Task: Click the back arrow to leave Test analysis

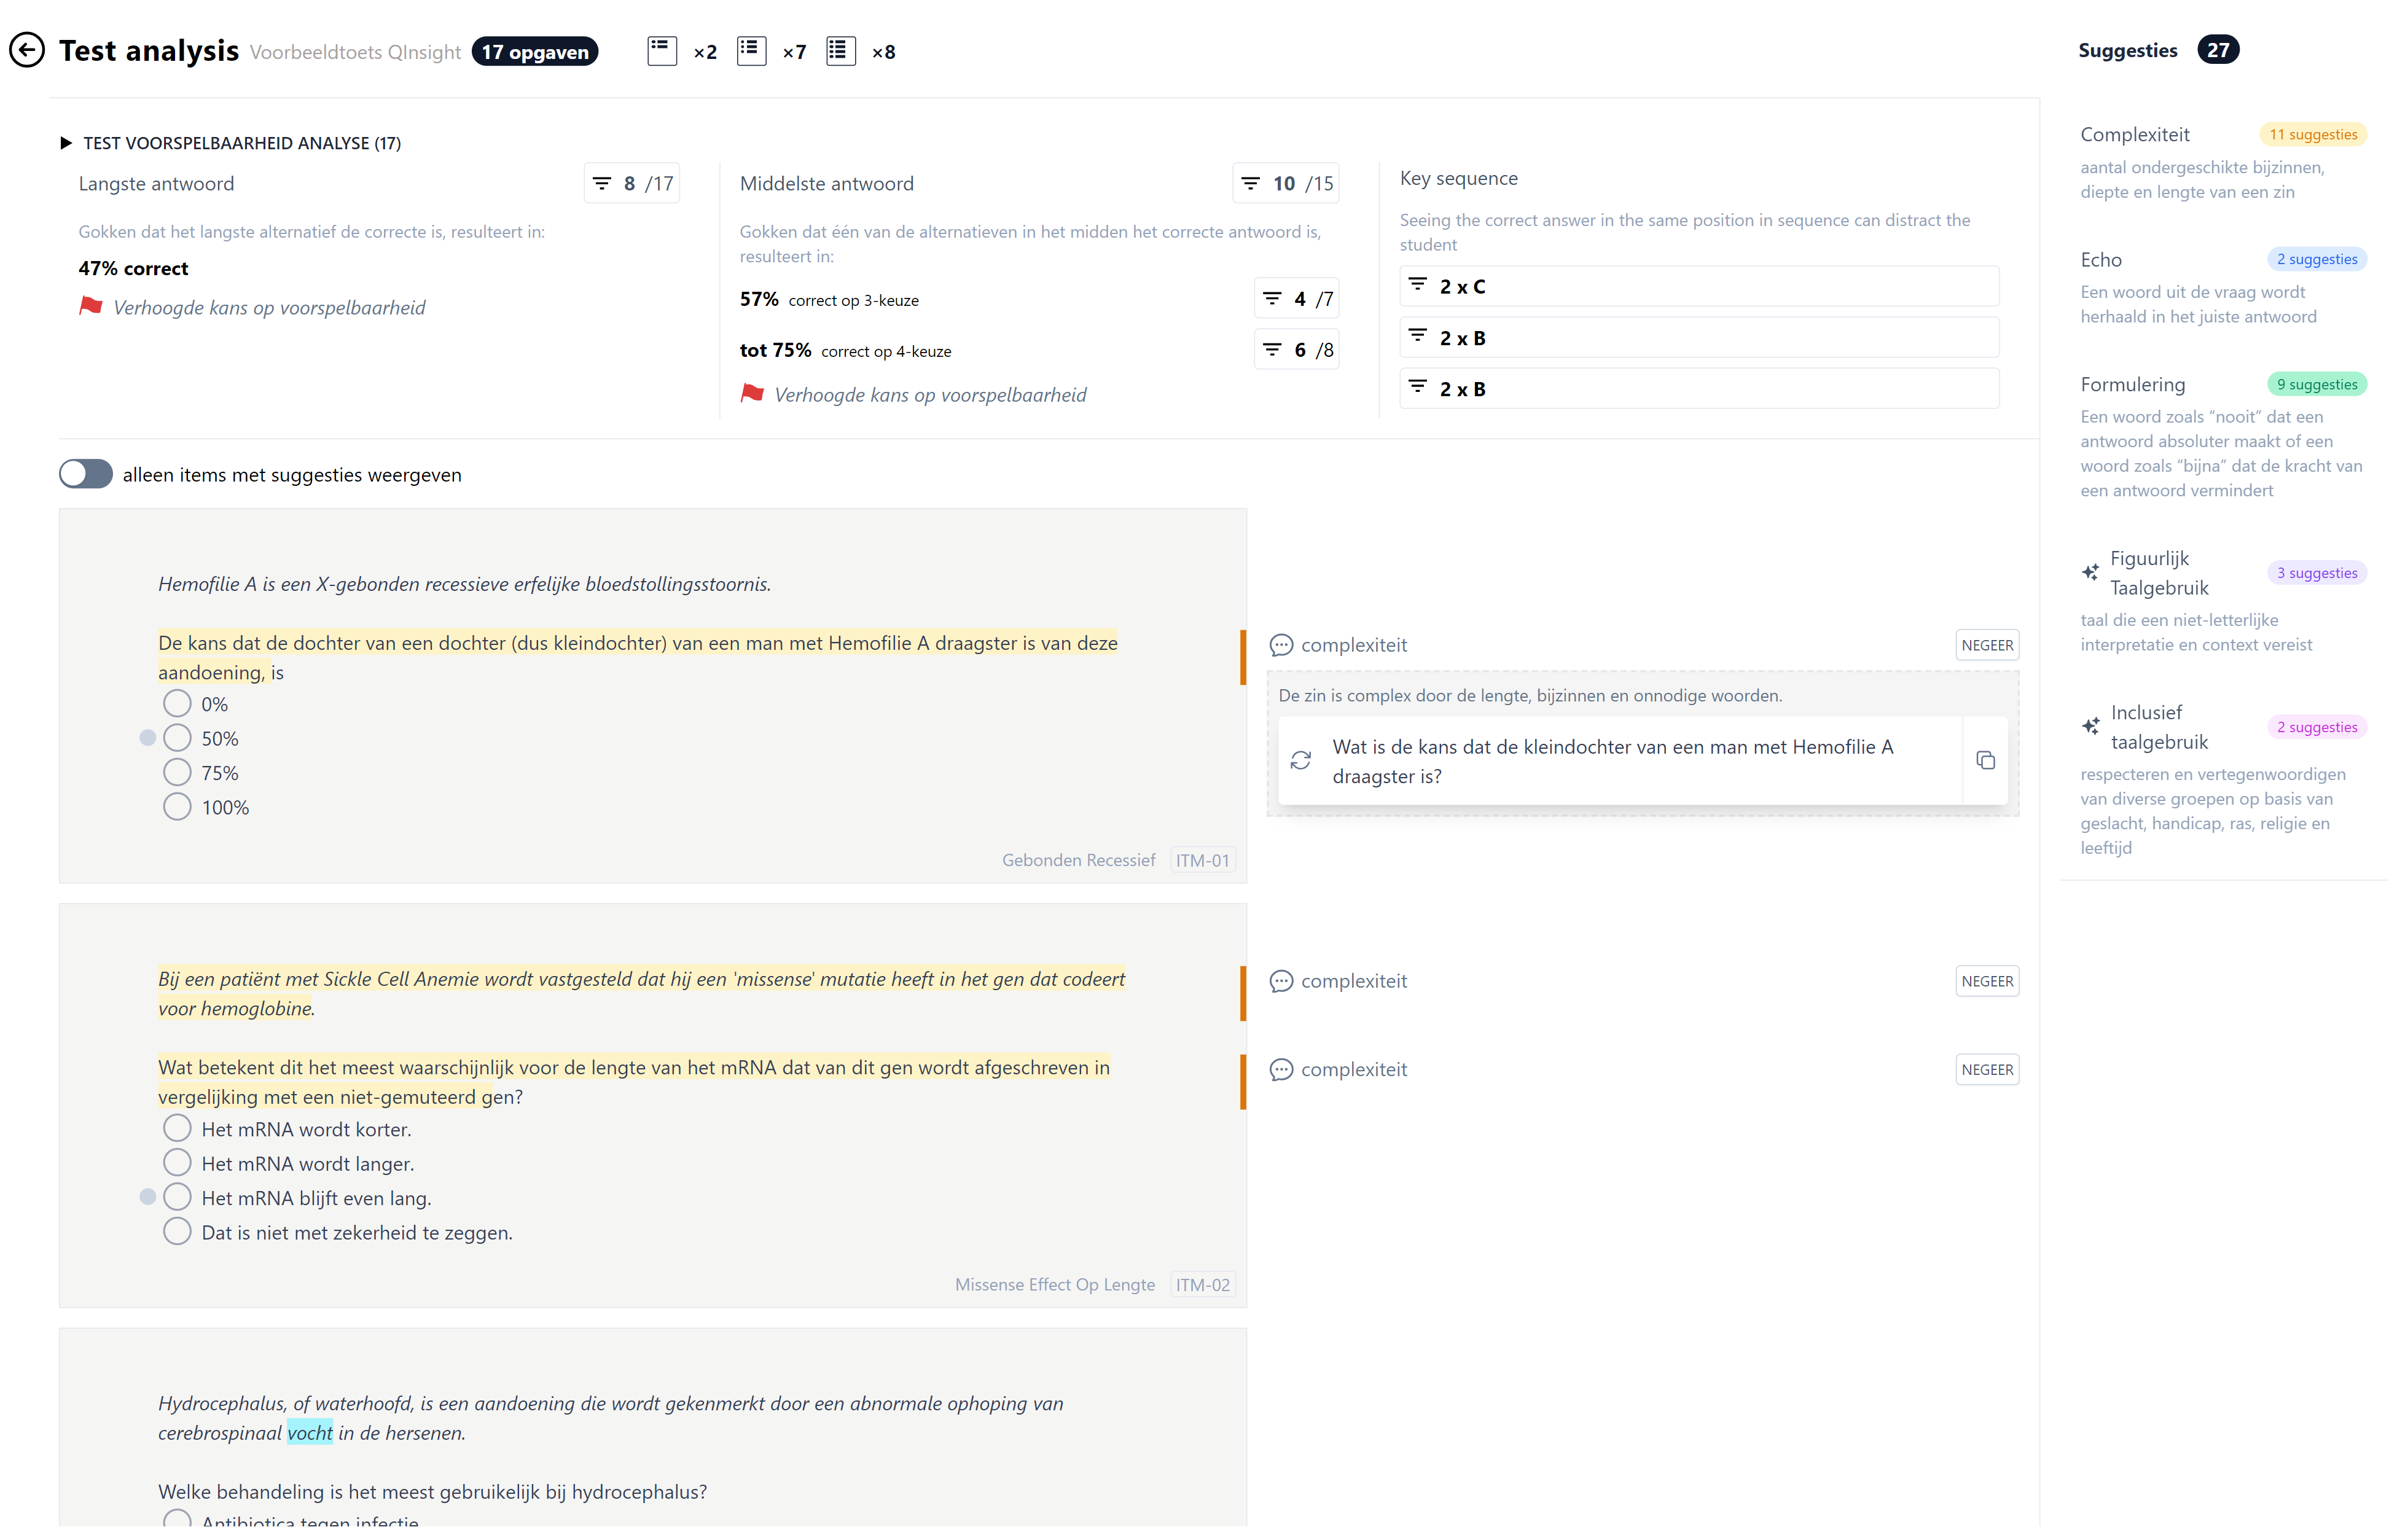Action: coord(27,49)
